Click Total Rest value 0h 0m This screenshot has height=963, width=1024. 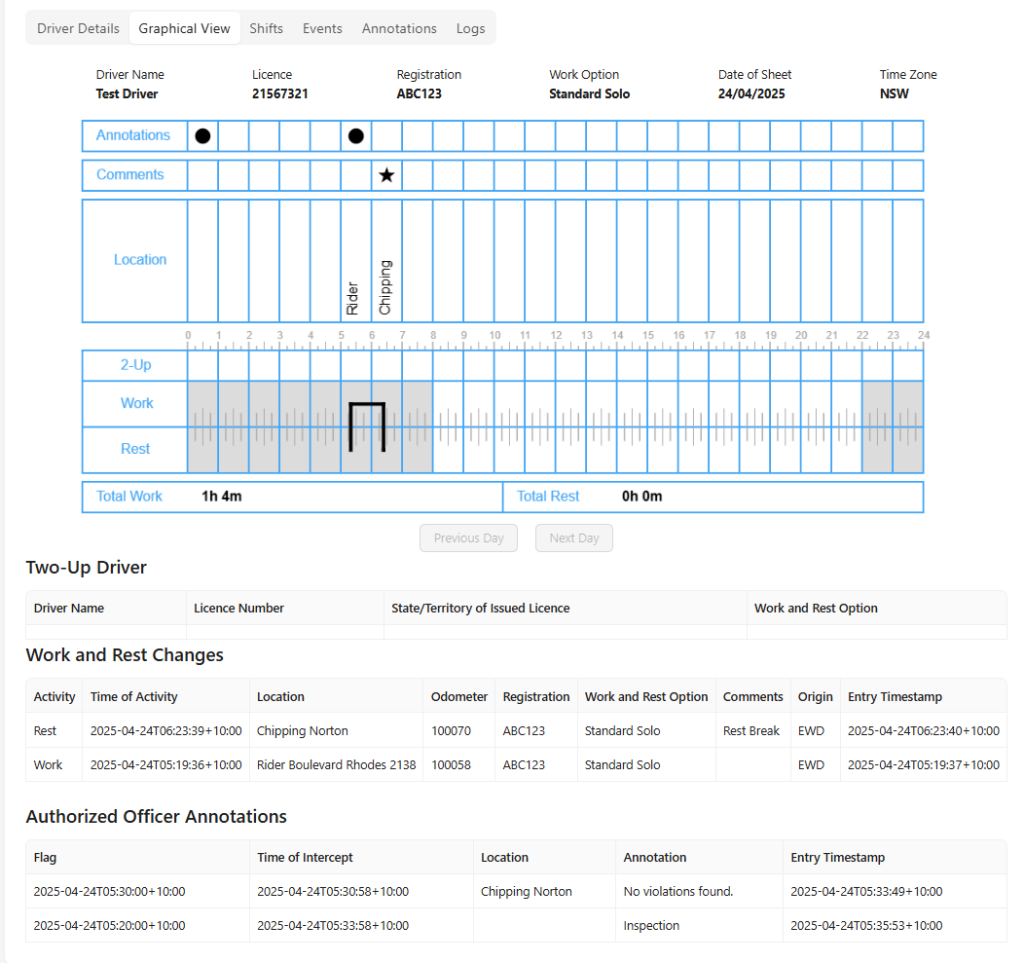[642, 496]
